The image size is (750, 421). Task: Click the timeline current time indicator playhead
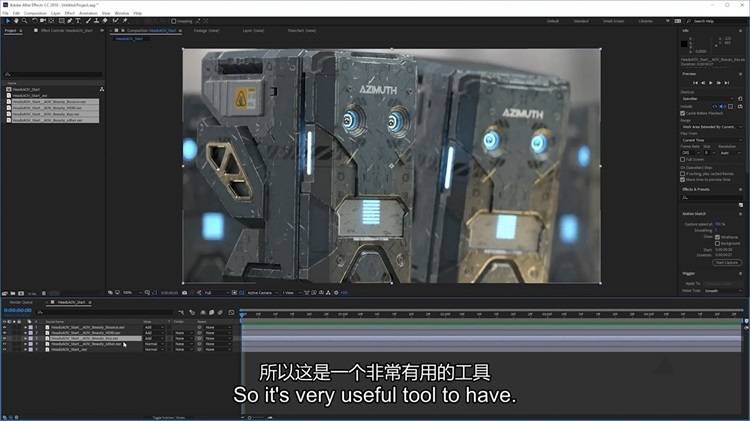tap(243, 314)
